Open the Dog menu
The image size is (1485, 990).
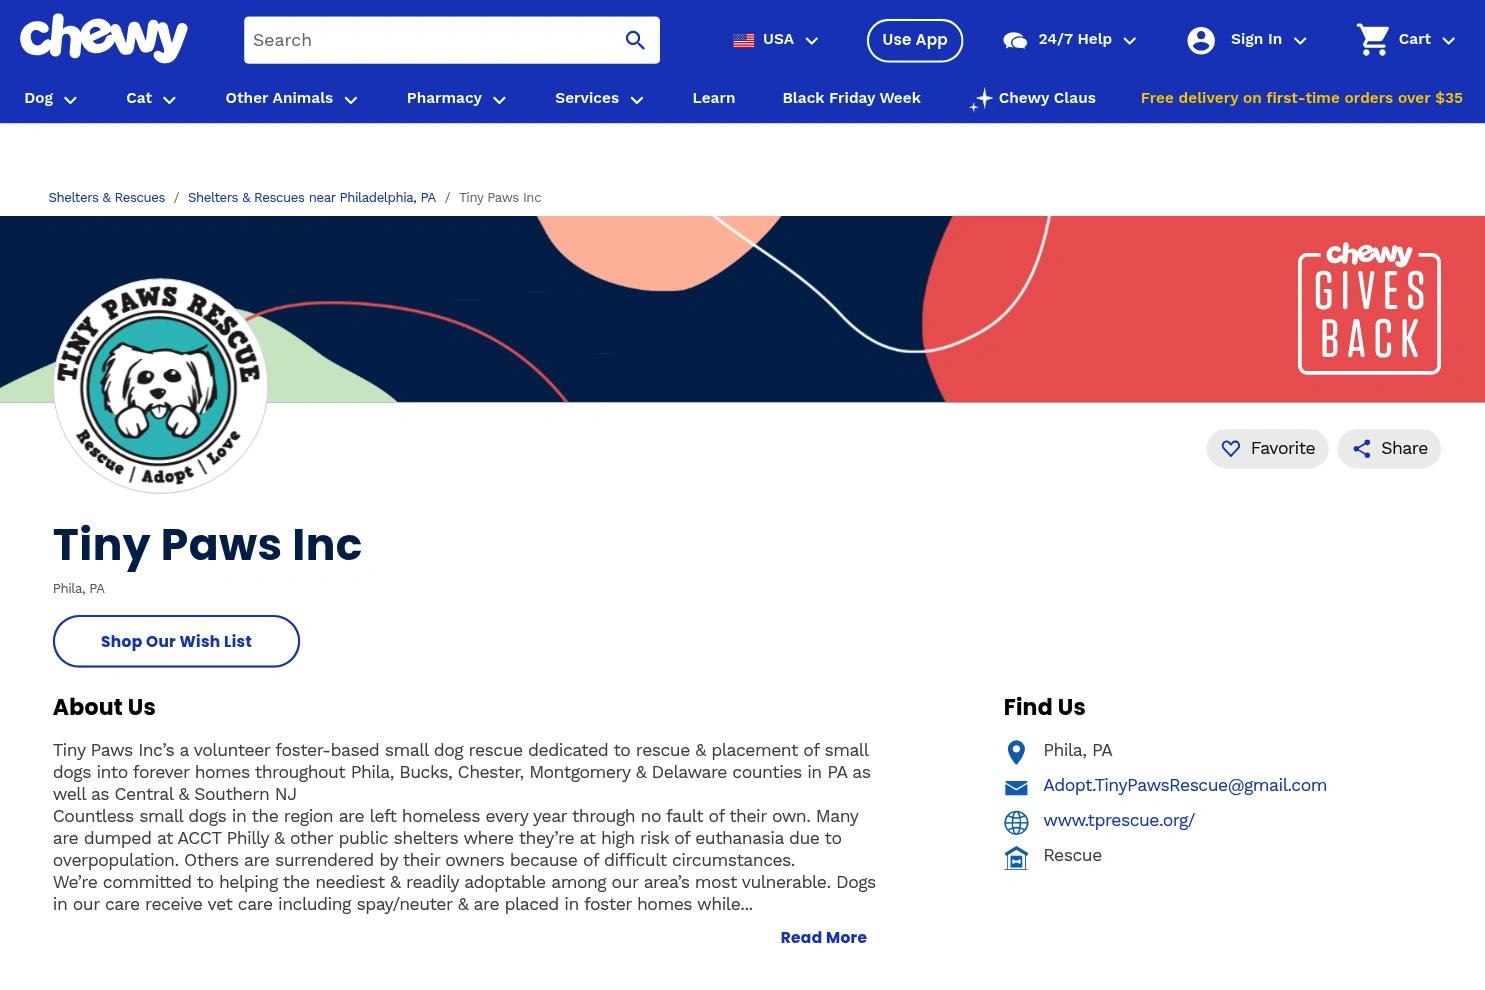tap(51, 98)
